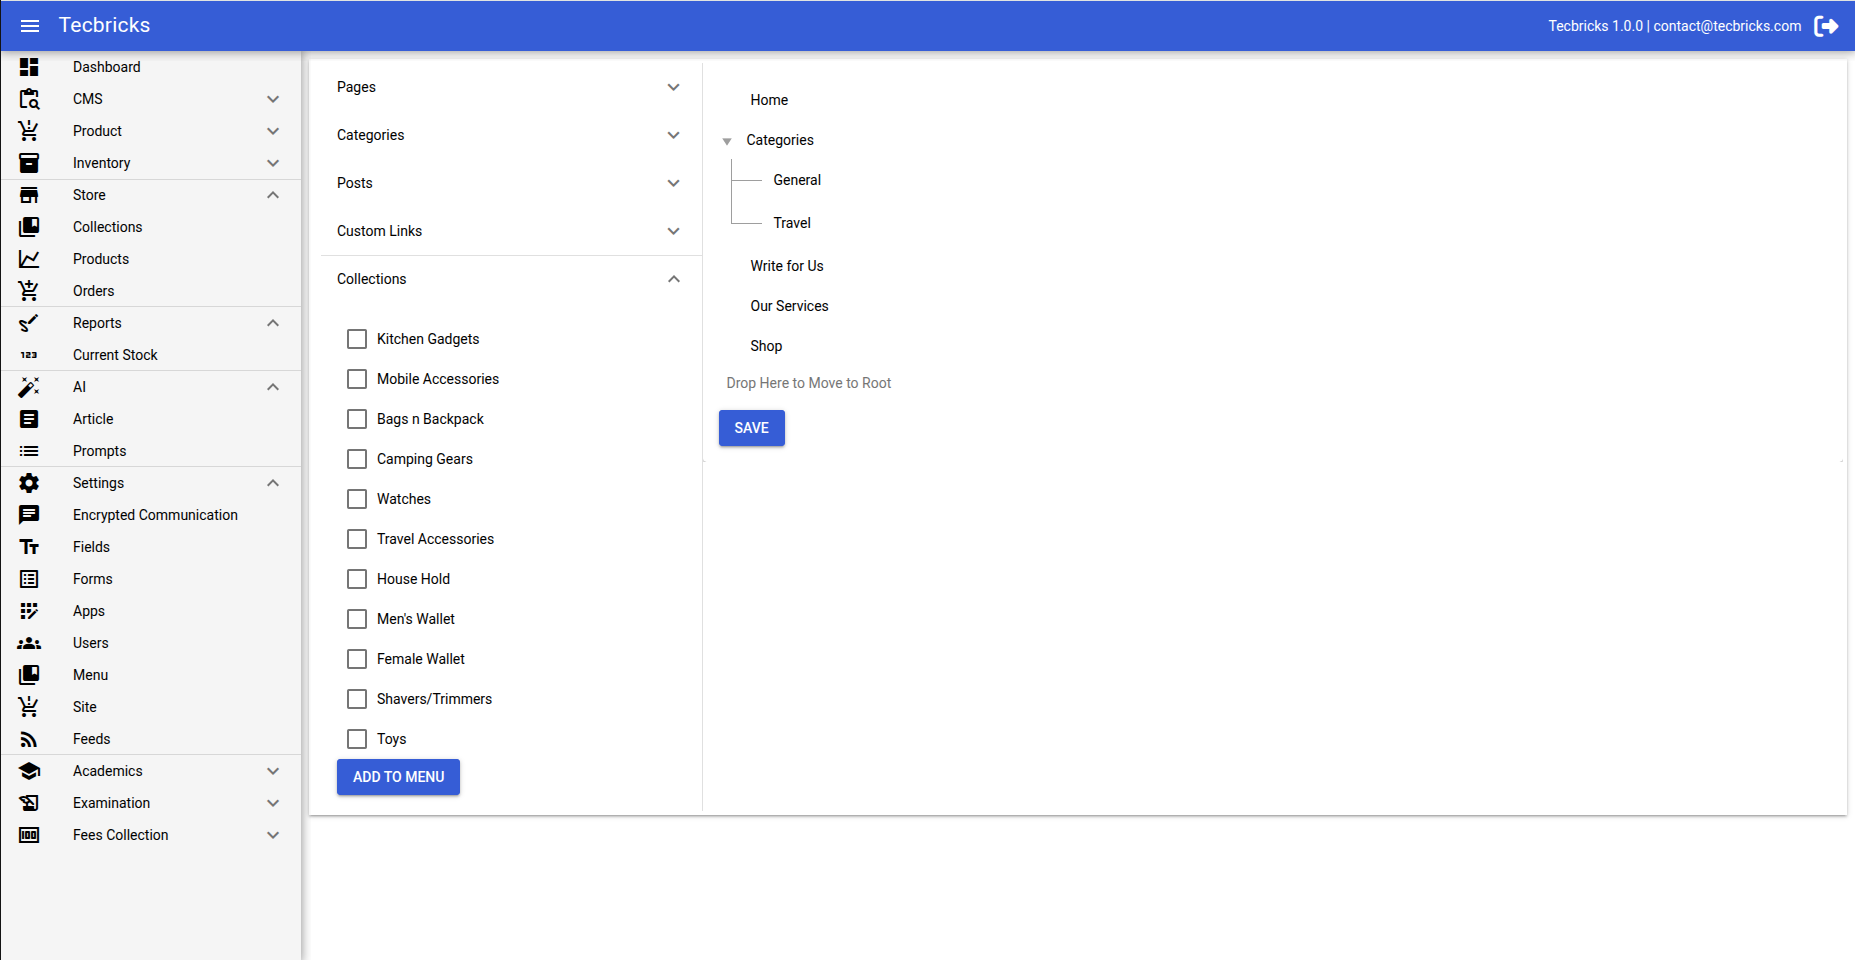
Task: Check the Mobile Accessories checkbox
Action: (x=357, y=379)
